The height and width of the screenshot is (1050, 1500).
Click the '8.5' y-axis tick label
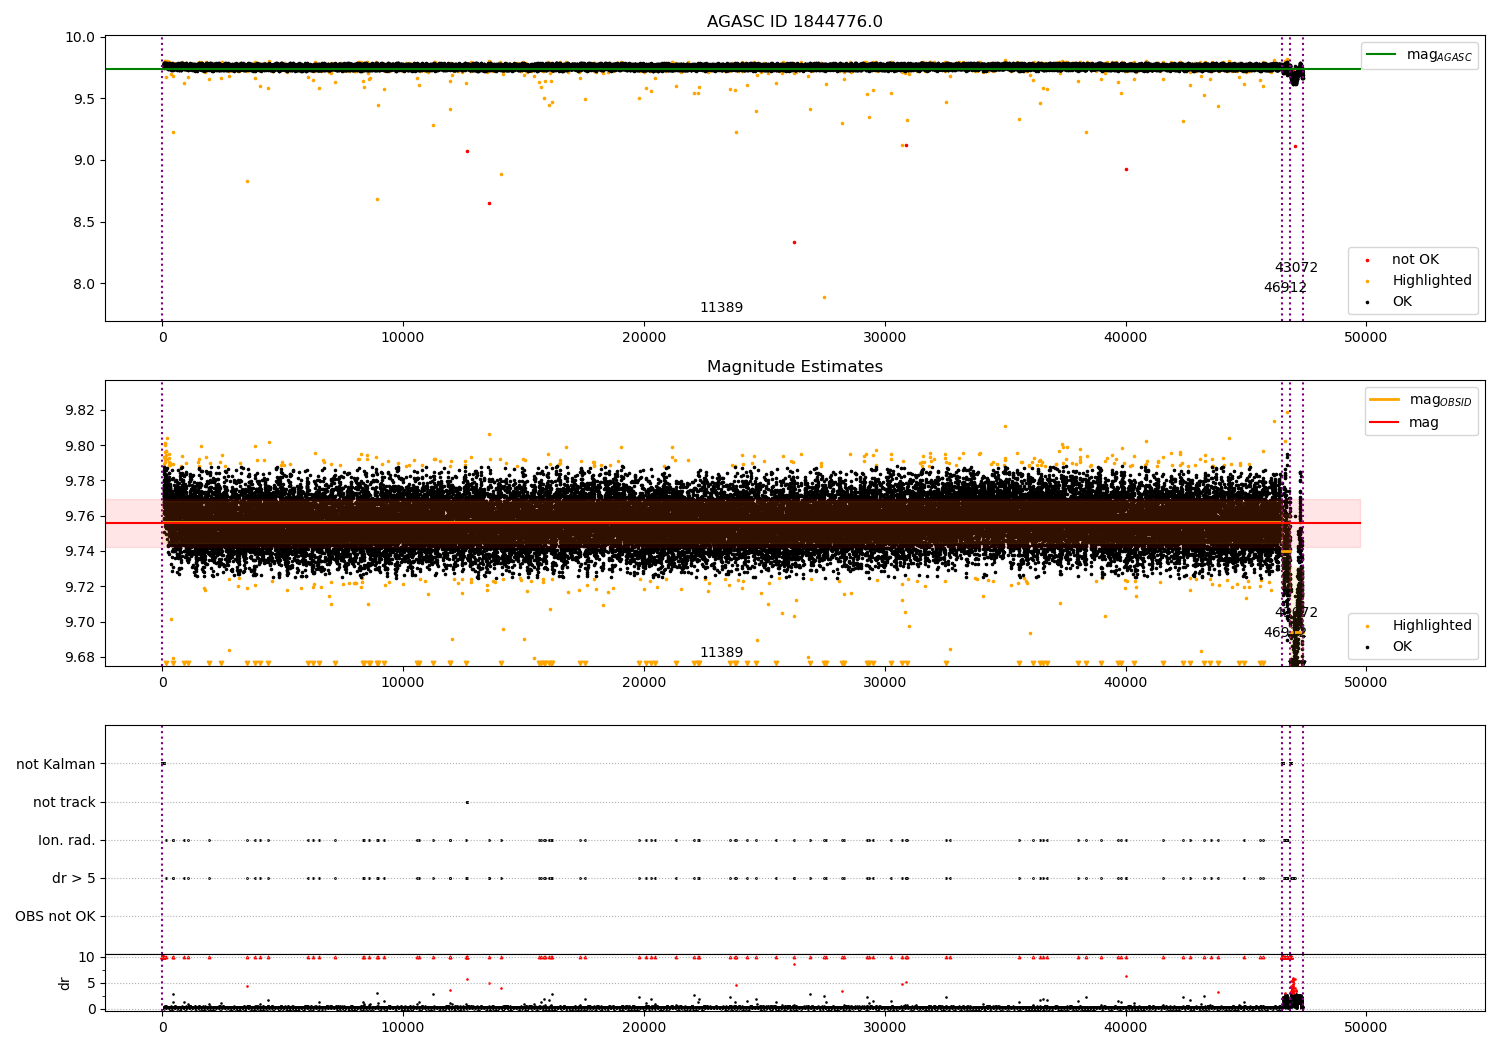pyautogui.click(x=85, y=222)
